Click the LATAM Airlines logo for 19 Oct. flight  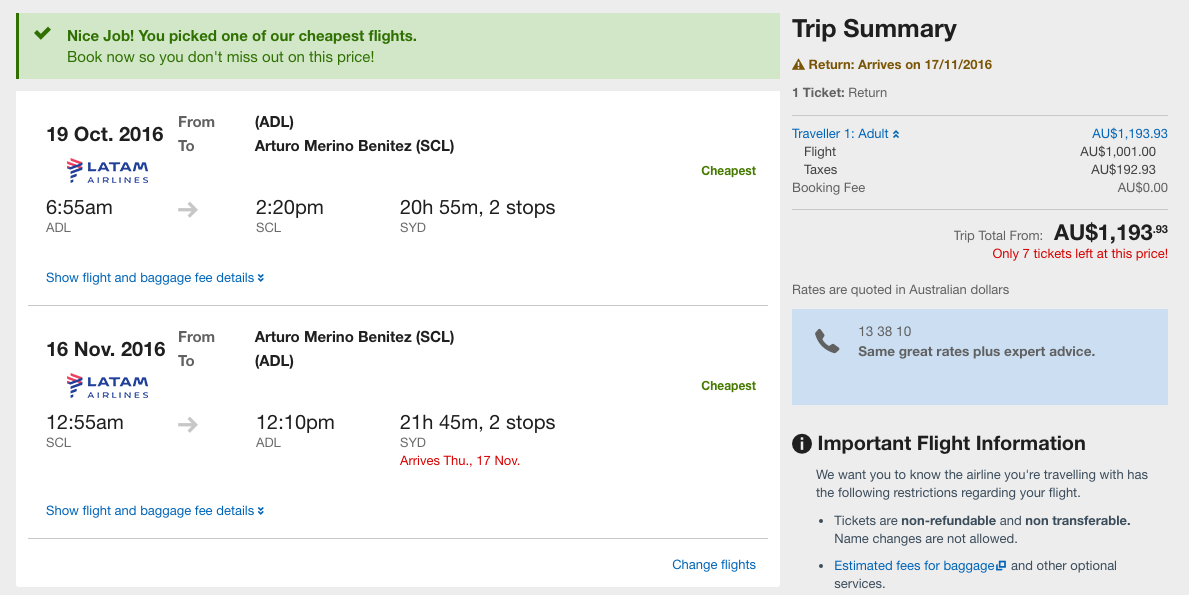[107, 171]
